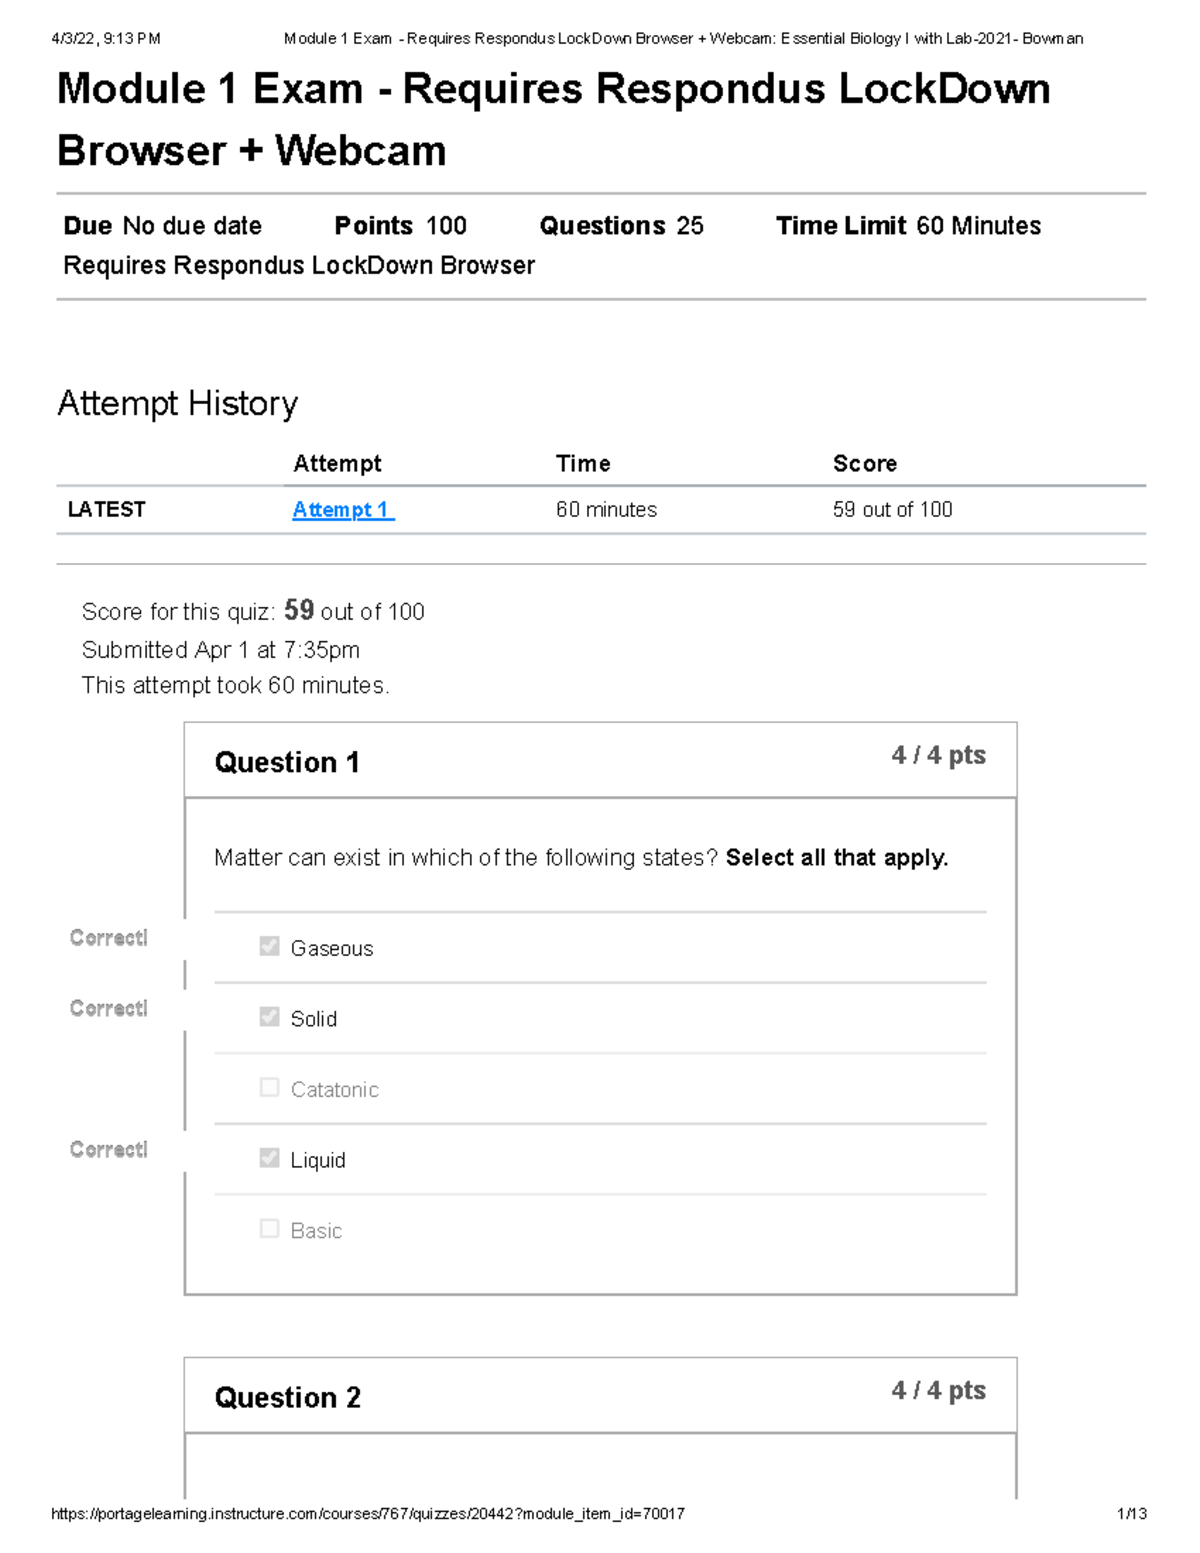The height and width of the screenshot is (1553, 1200).
Task: Toggle the Gaseous checkbox
Action: pyautogui.click(x=269, y=947)
